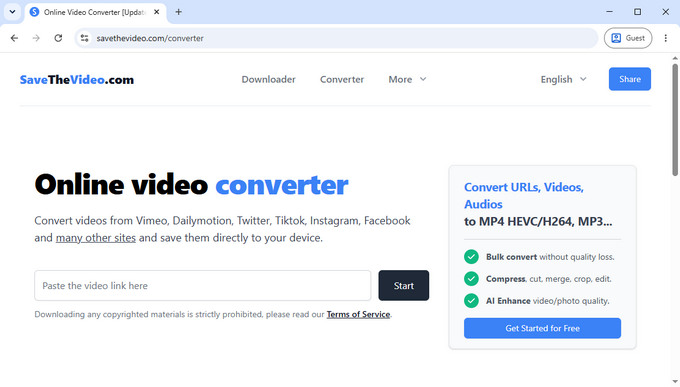Click the blue Share button
Viewport: 680px width, 387px height.
pos(630,79)
